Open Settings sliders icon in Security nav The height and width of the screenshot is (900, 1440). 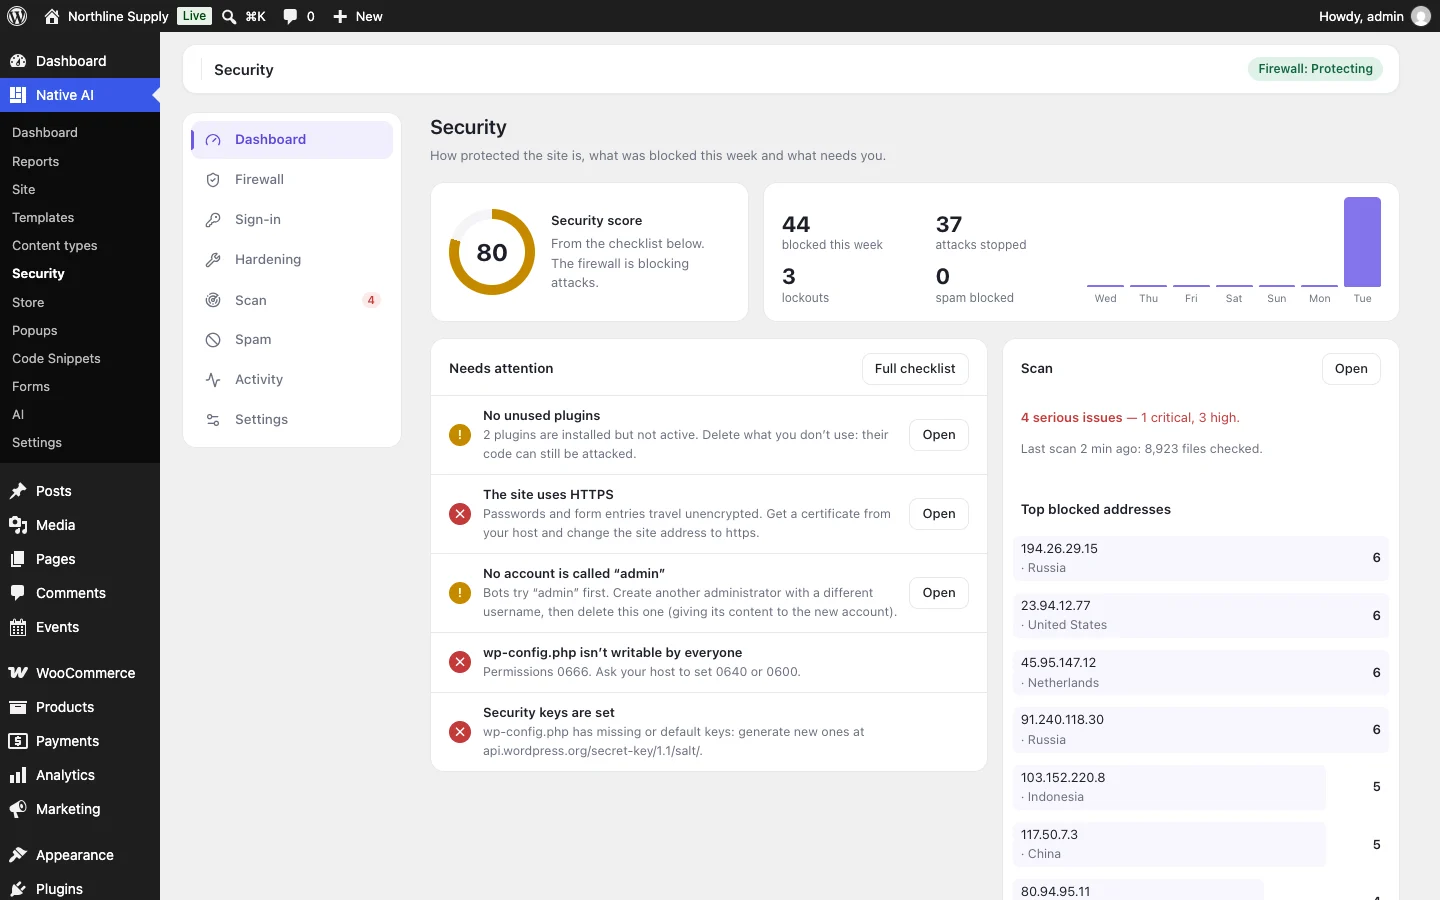click(x=213, y=420)
